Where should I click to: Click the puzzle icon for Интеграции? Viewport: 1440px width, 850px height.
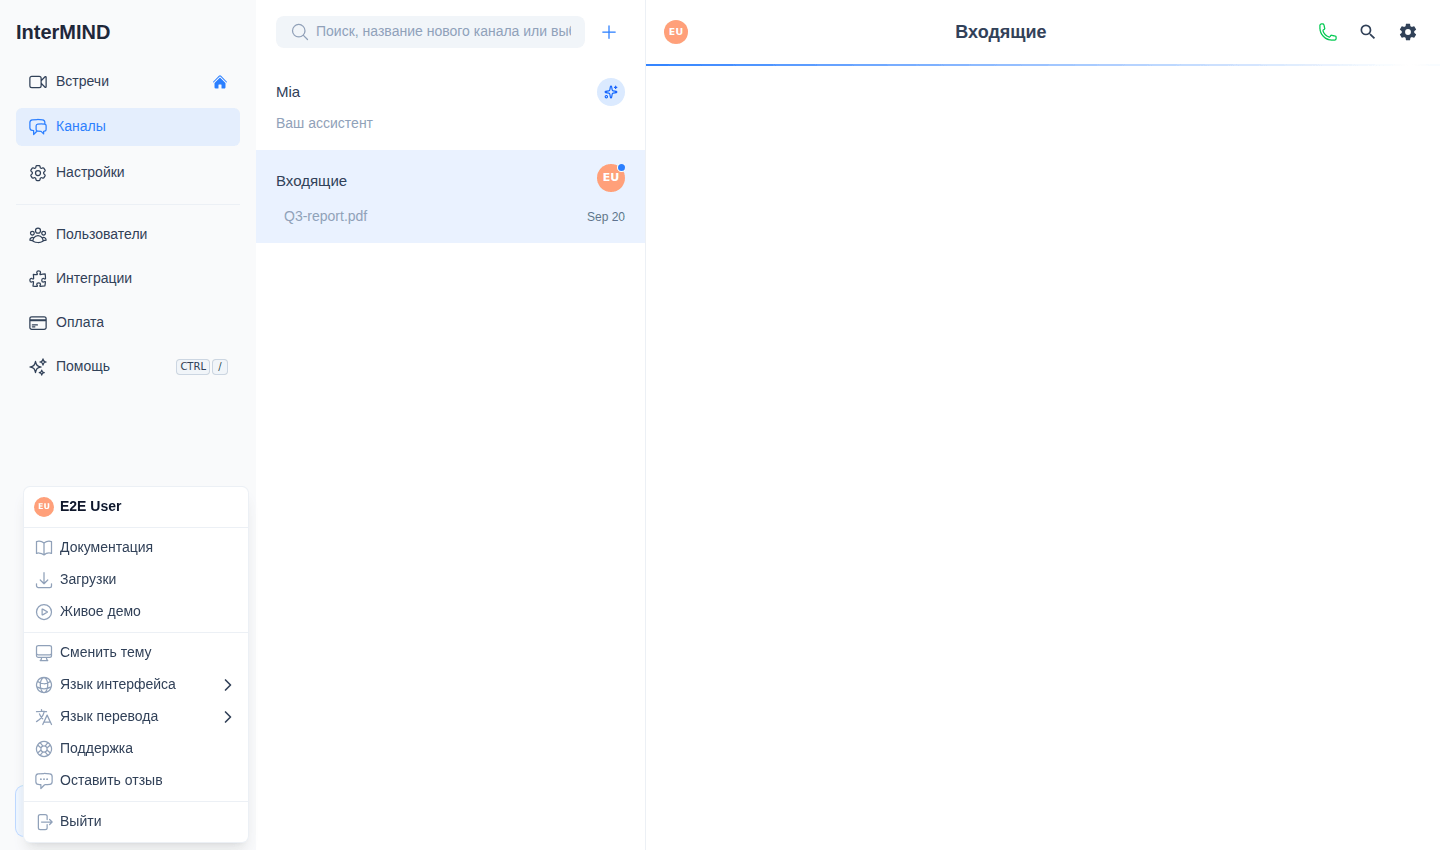(x=38, y=279)
